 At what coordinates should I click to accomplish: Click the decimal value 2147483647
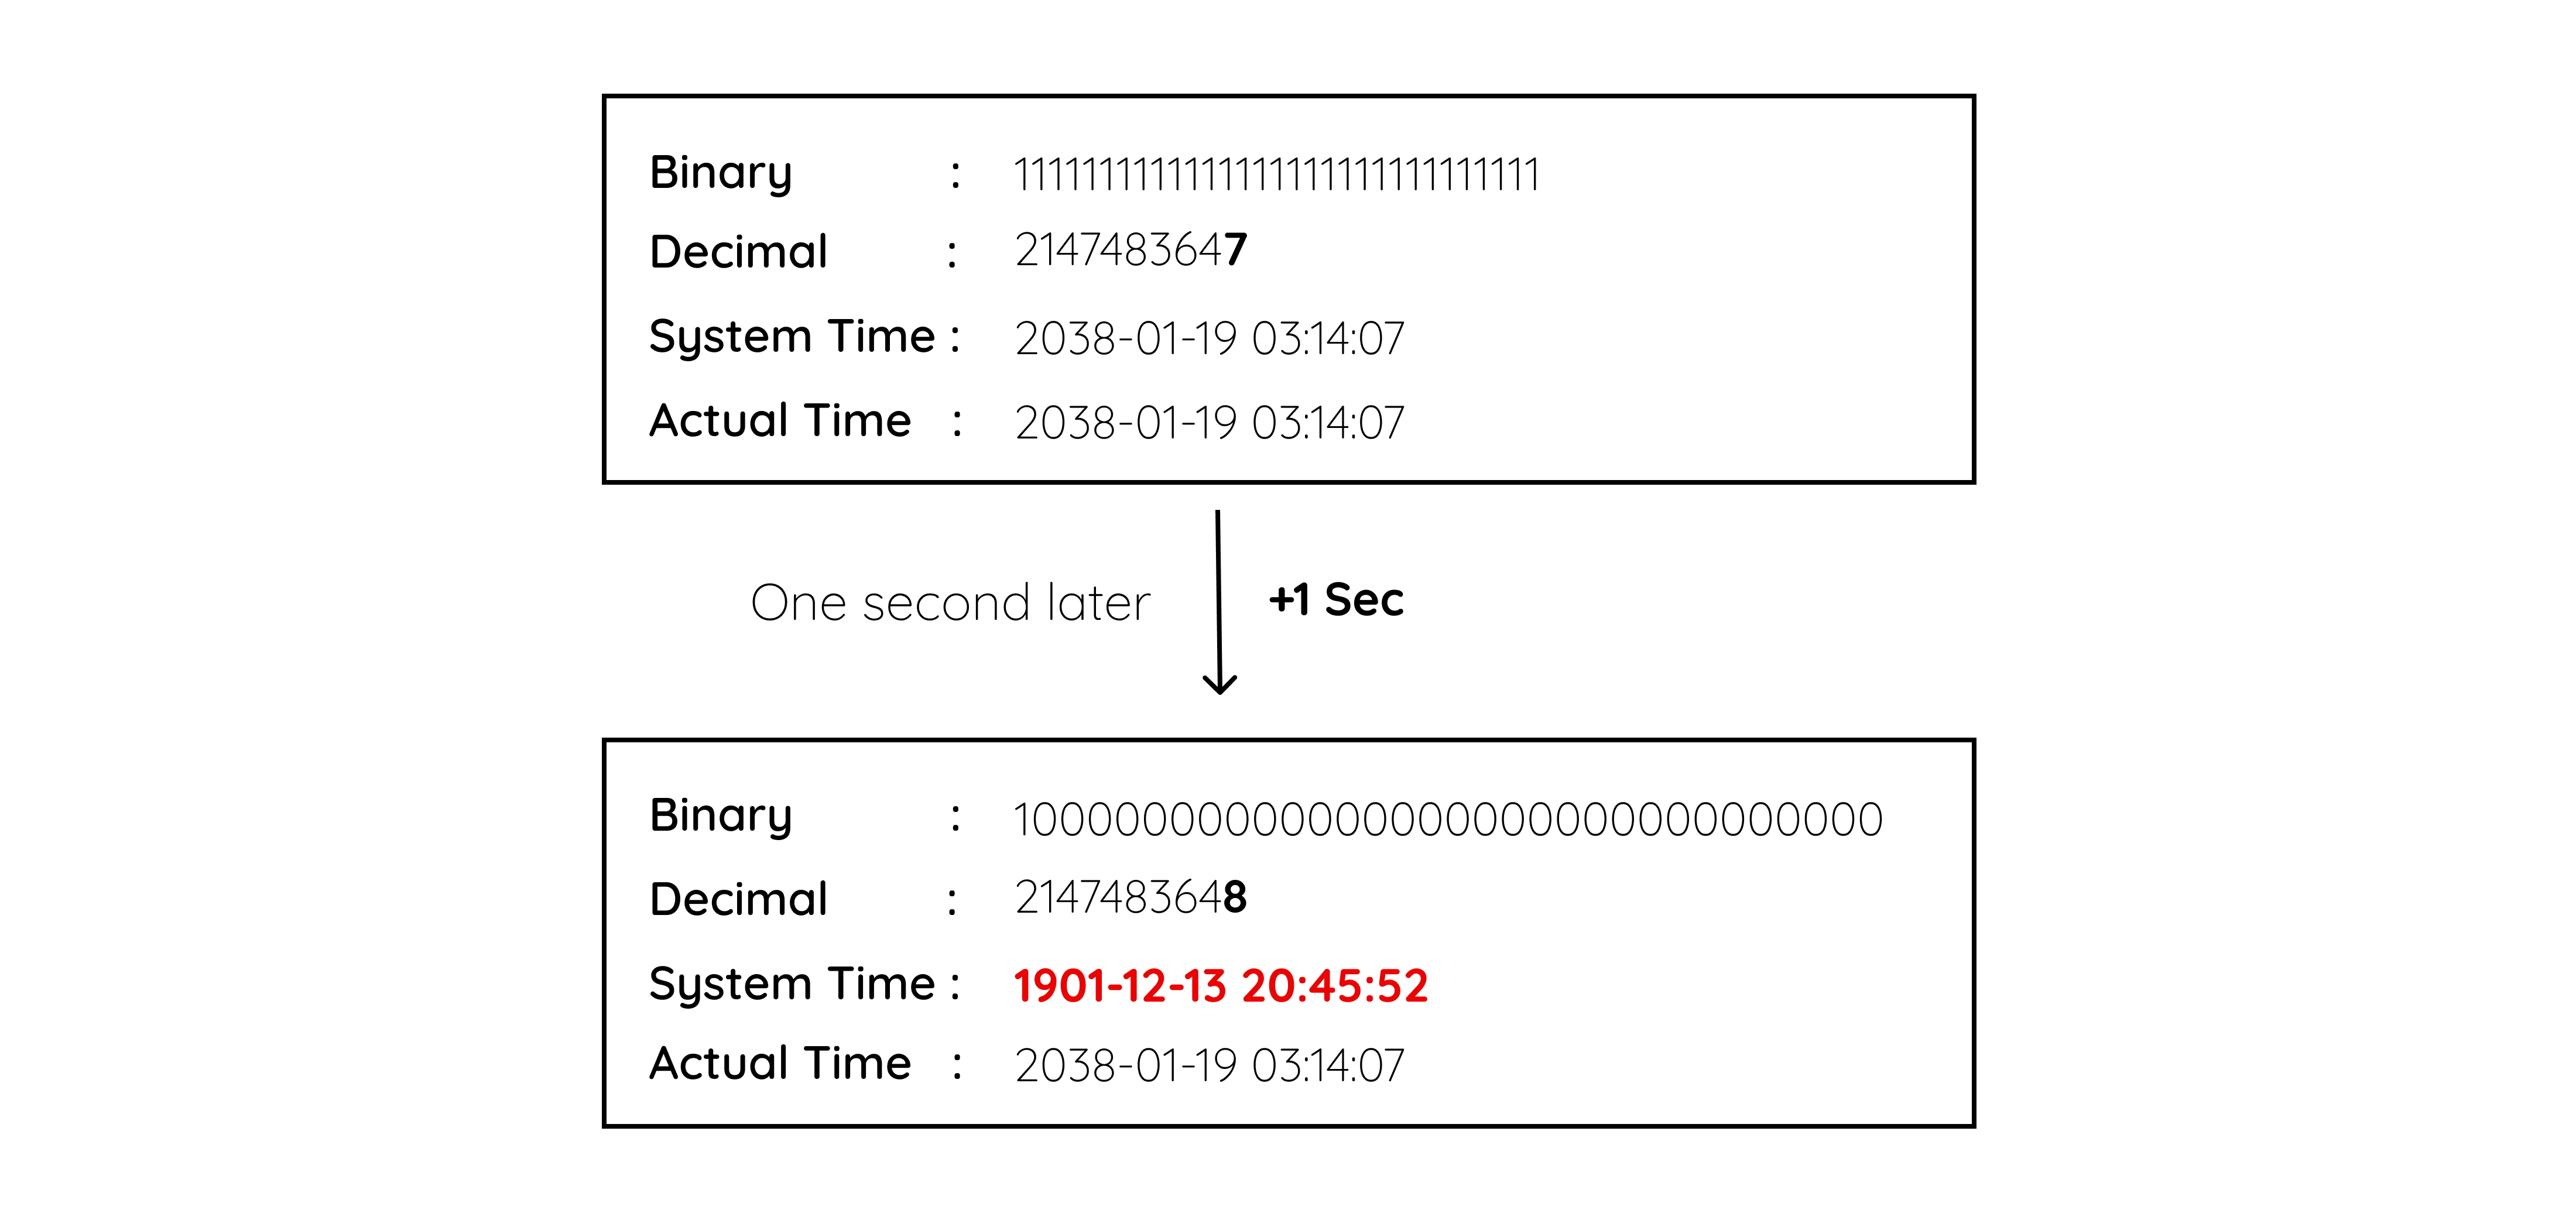1130,250
